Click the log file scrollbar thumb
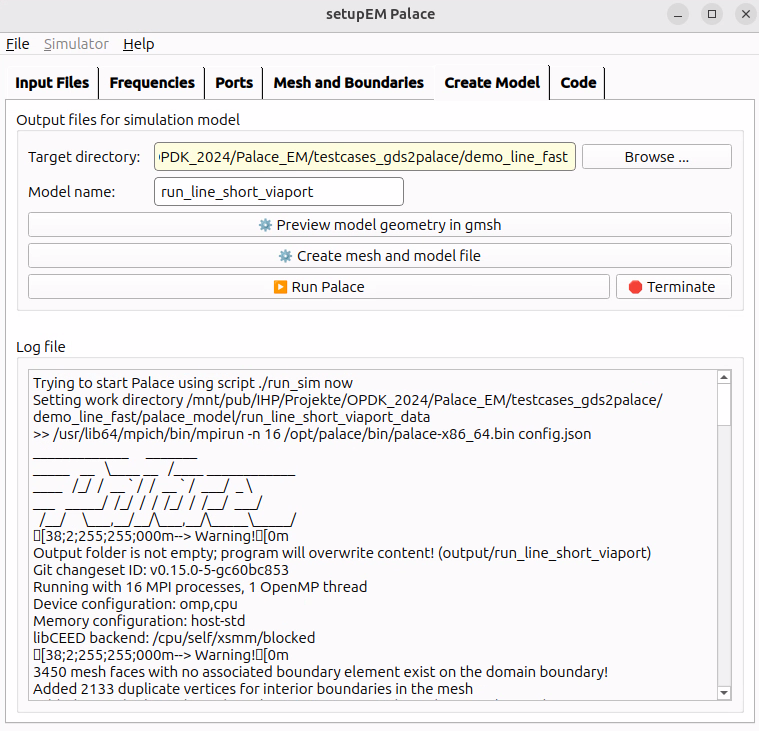This screenshot has height=731, width=759. pyautogui.click(x=724, y=405)
